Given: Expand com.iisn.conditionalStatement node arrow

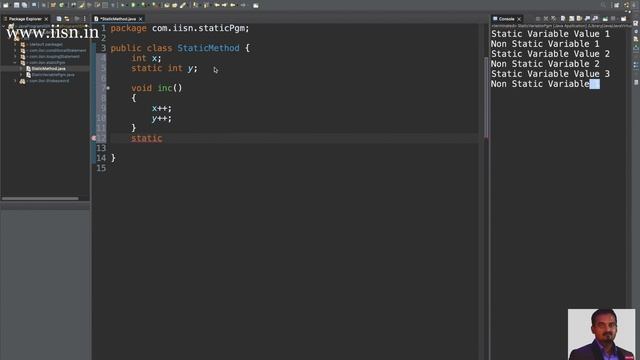Looking at the screenshot, I should pyautogui.click(x=16, y=50).
